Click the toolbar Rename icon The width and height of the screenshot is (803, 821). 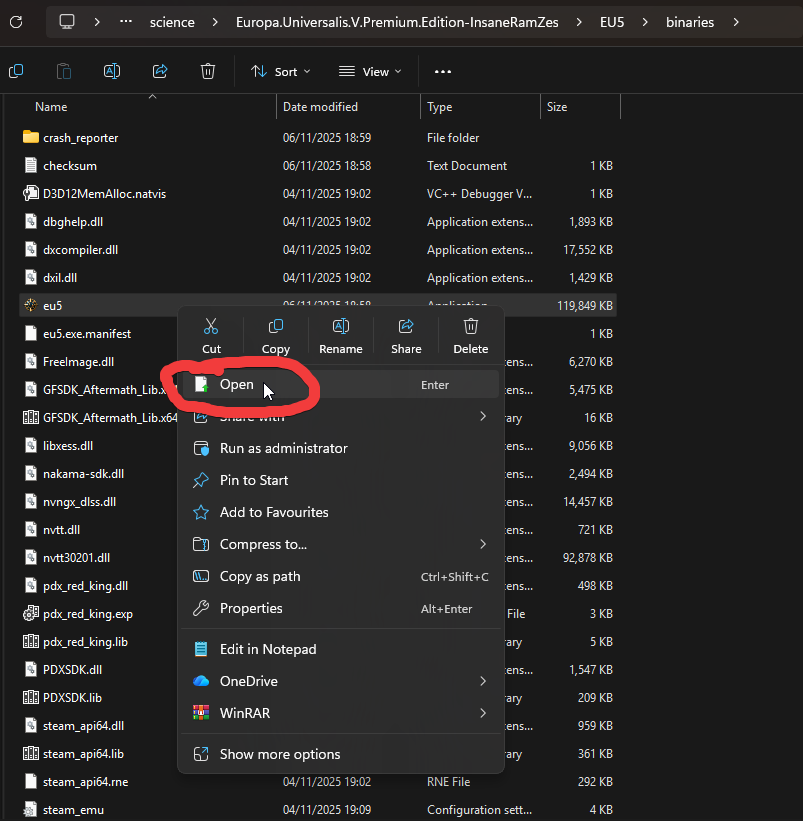tap(112, 71)
